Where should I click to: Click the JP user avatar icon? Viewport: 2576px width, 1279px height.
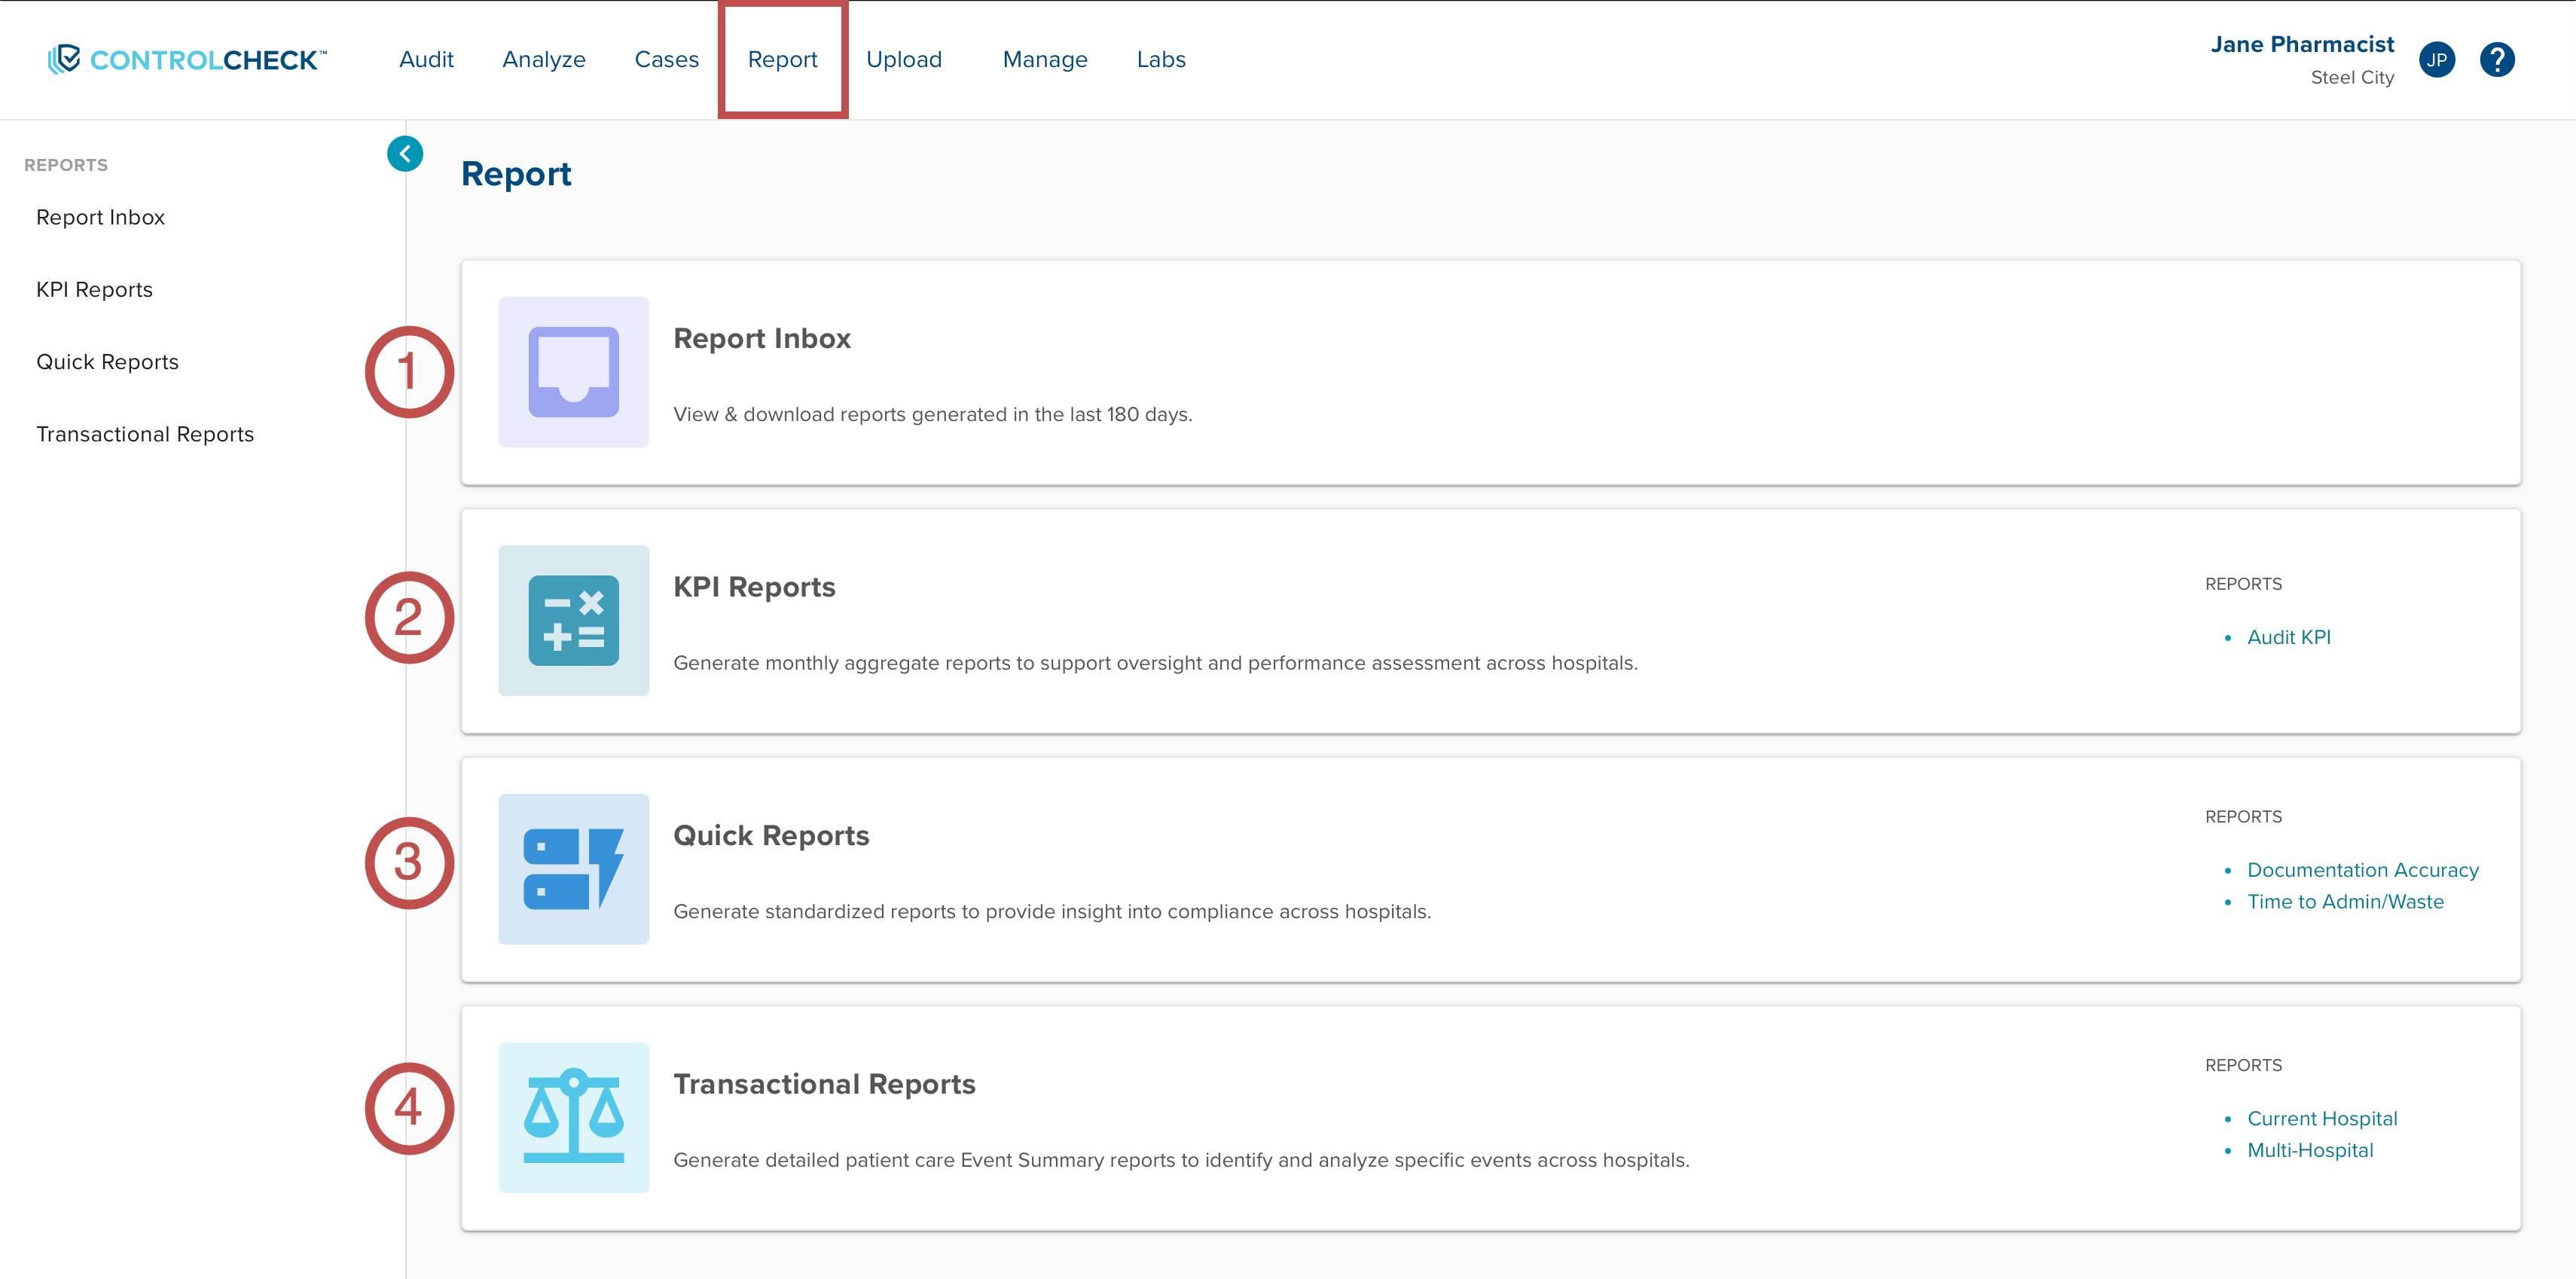coord(2436,60)
